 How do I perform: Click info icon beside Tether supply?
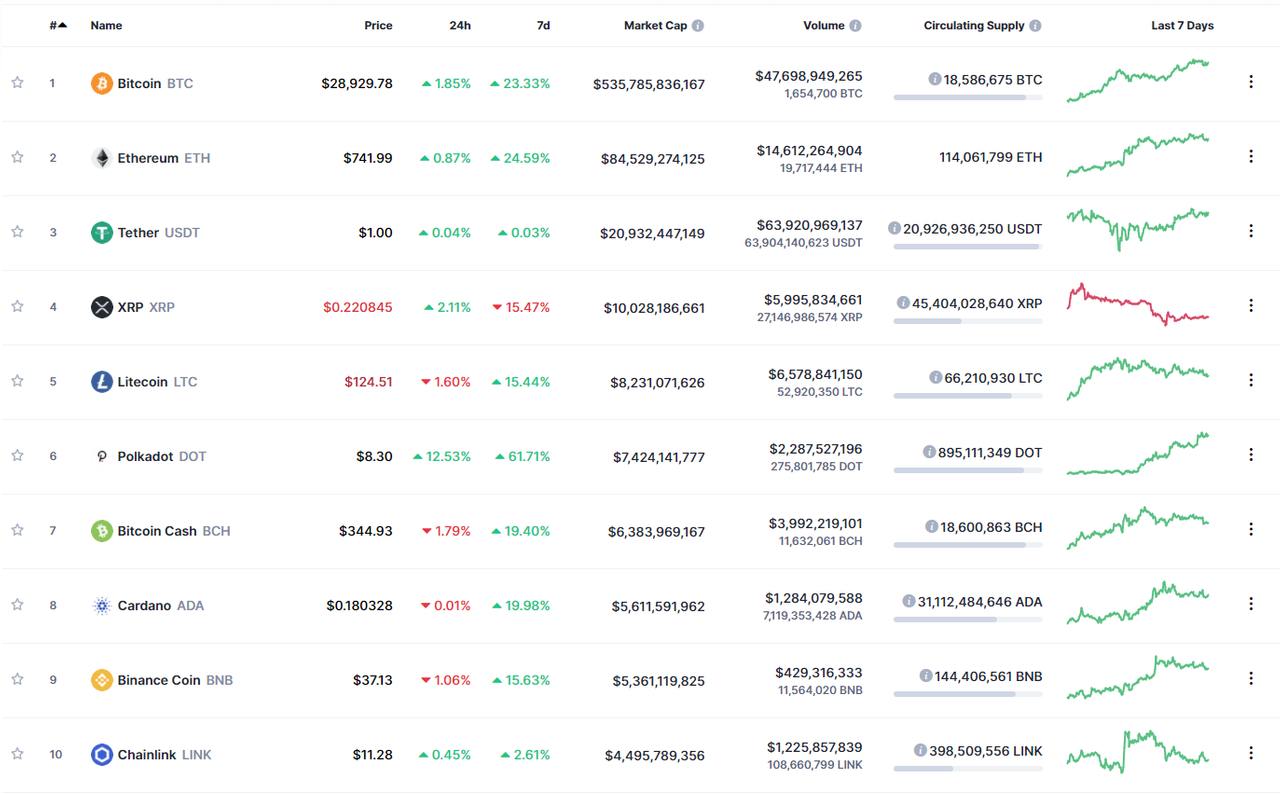pyautogui.click(x=894, y=228)
